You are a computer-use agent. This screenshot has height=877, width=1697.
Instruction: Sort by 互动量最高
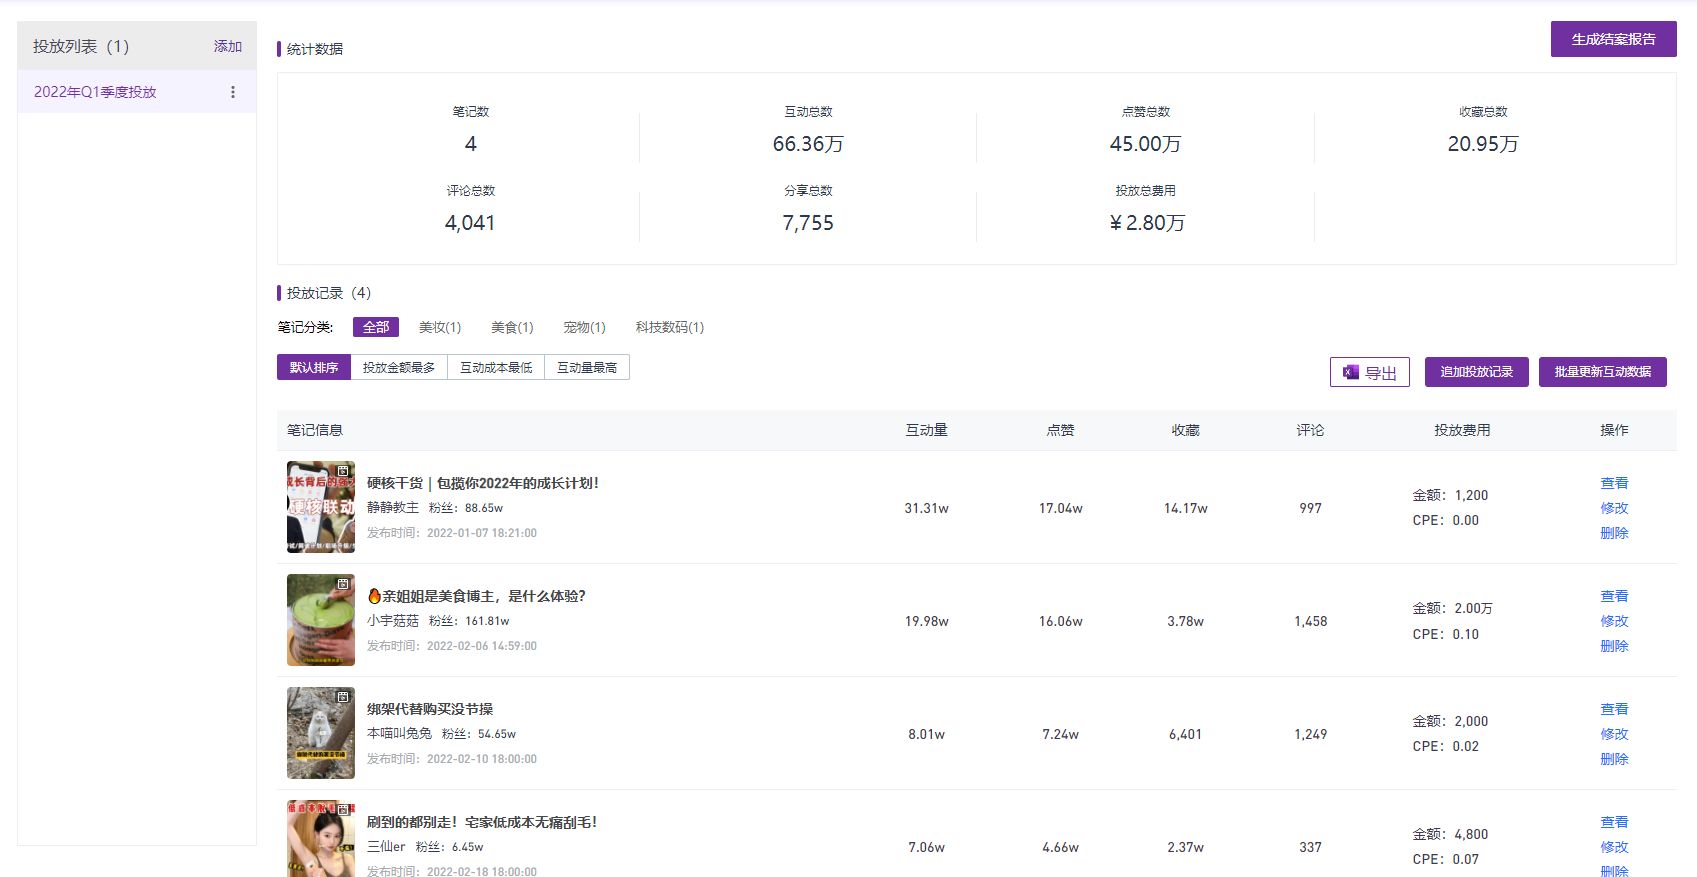pyautogui.click(x=587, y=368)
